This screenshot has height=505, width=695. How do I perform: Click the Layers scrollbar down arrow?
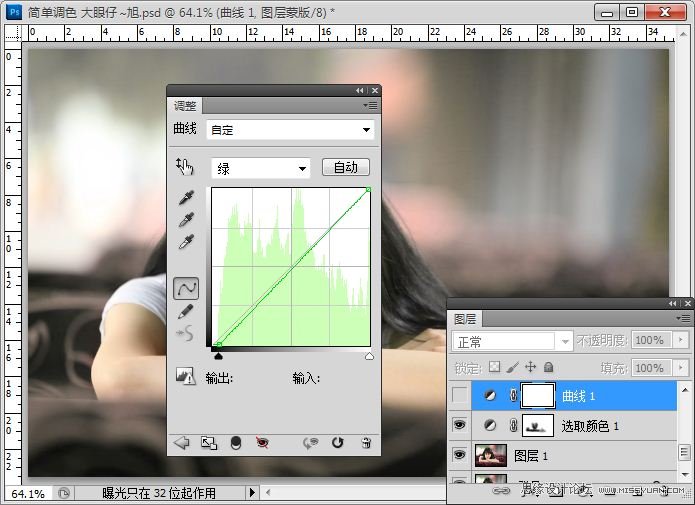[685, 475]
